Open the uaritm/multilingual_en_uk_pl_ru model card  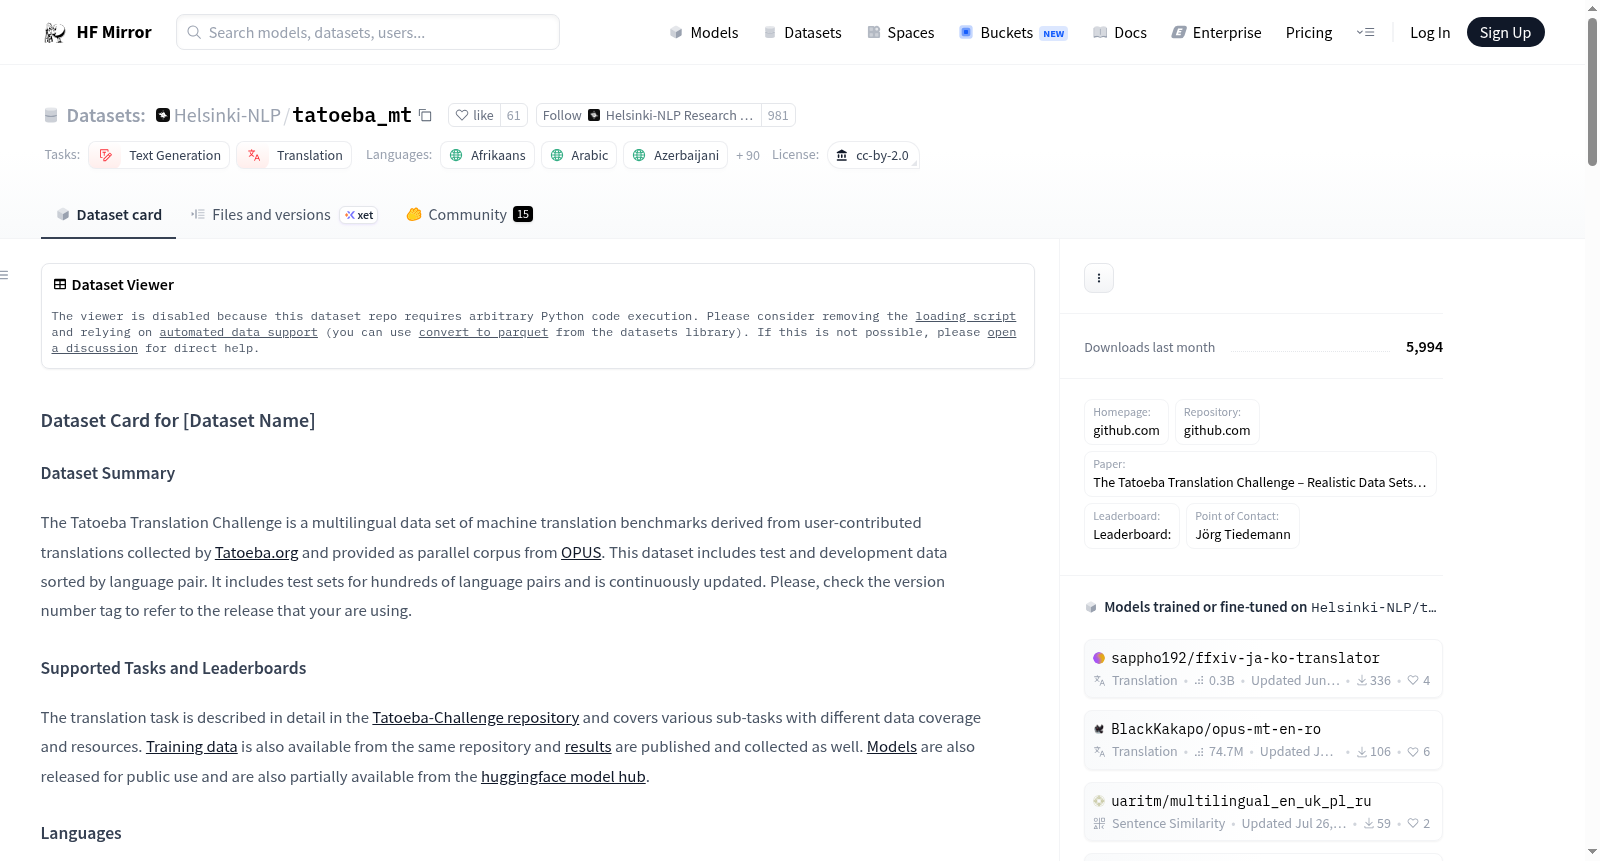[1263, 812]
